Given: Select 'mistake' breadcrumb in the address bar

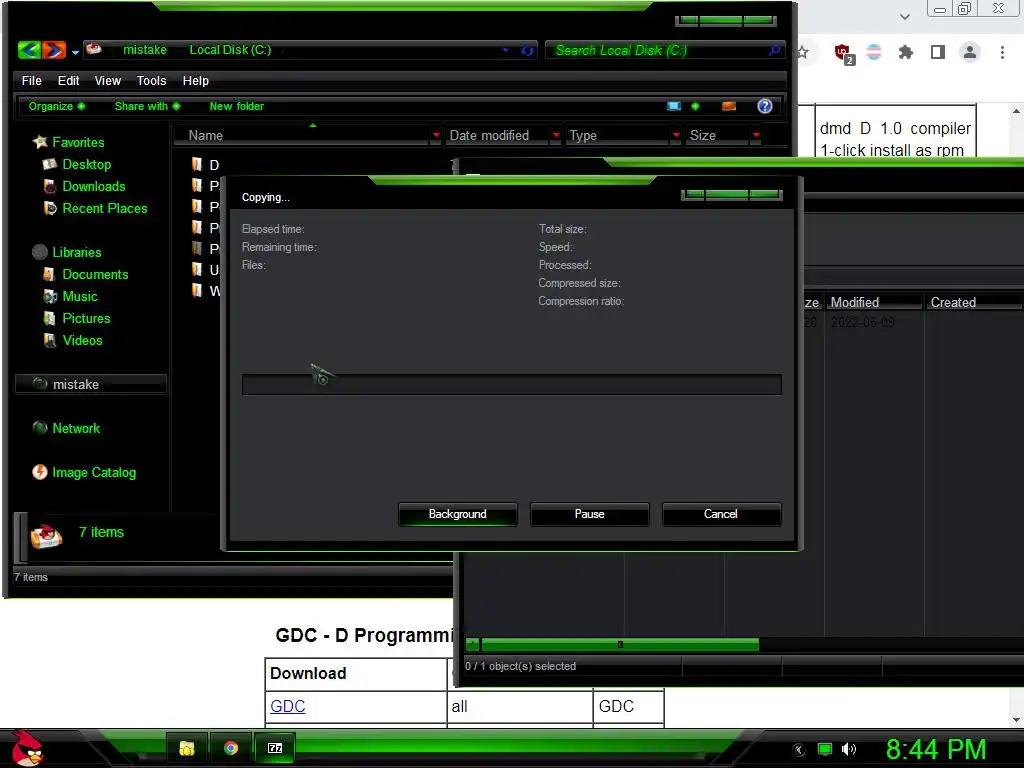Looking at the screenshot, I should (144, 50).
